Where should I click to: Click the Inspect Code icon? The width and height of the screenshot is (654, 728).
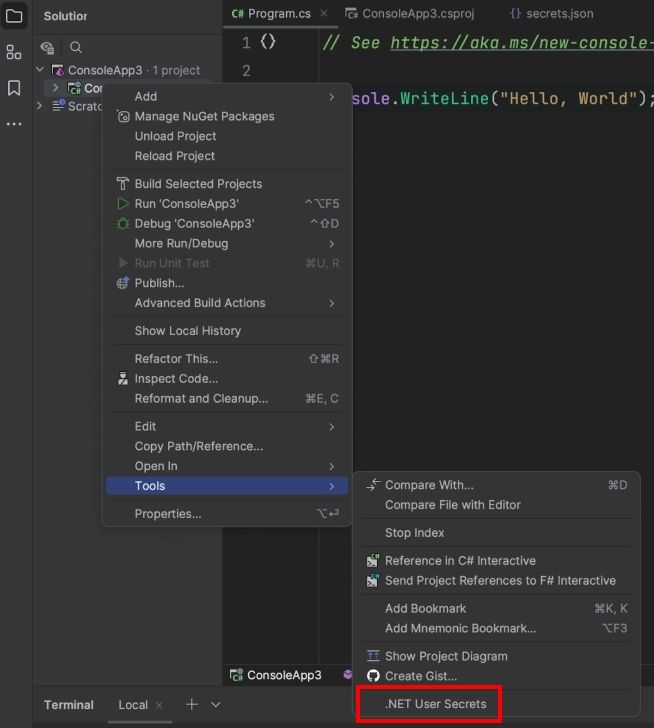[123, 378]
